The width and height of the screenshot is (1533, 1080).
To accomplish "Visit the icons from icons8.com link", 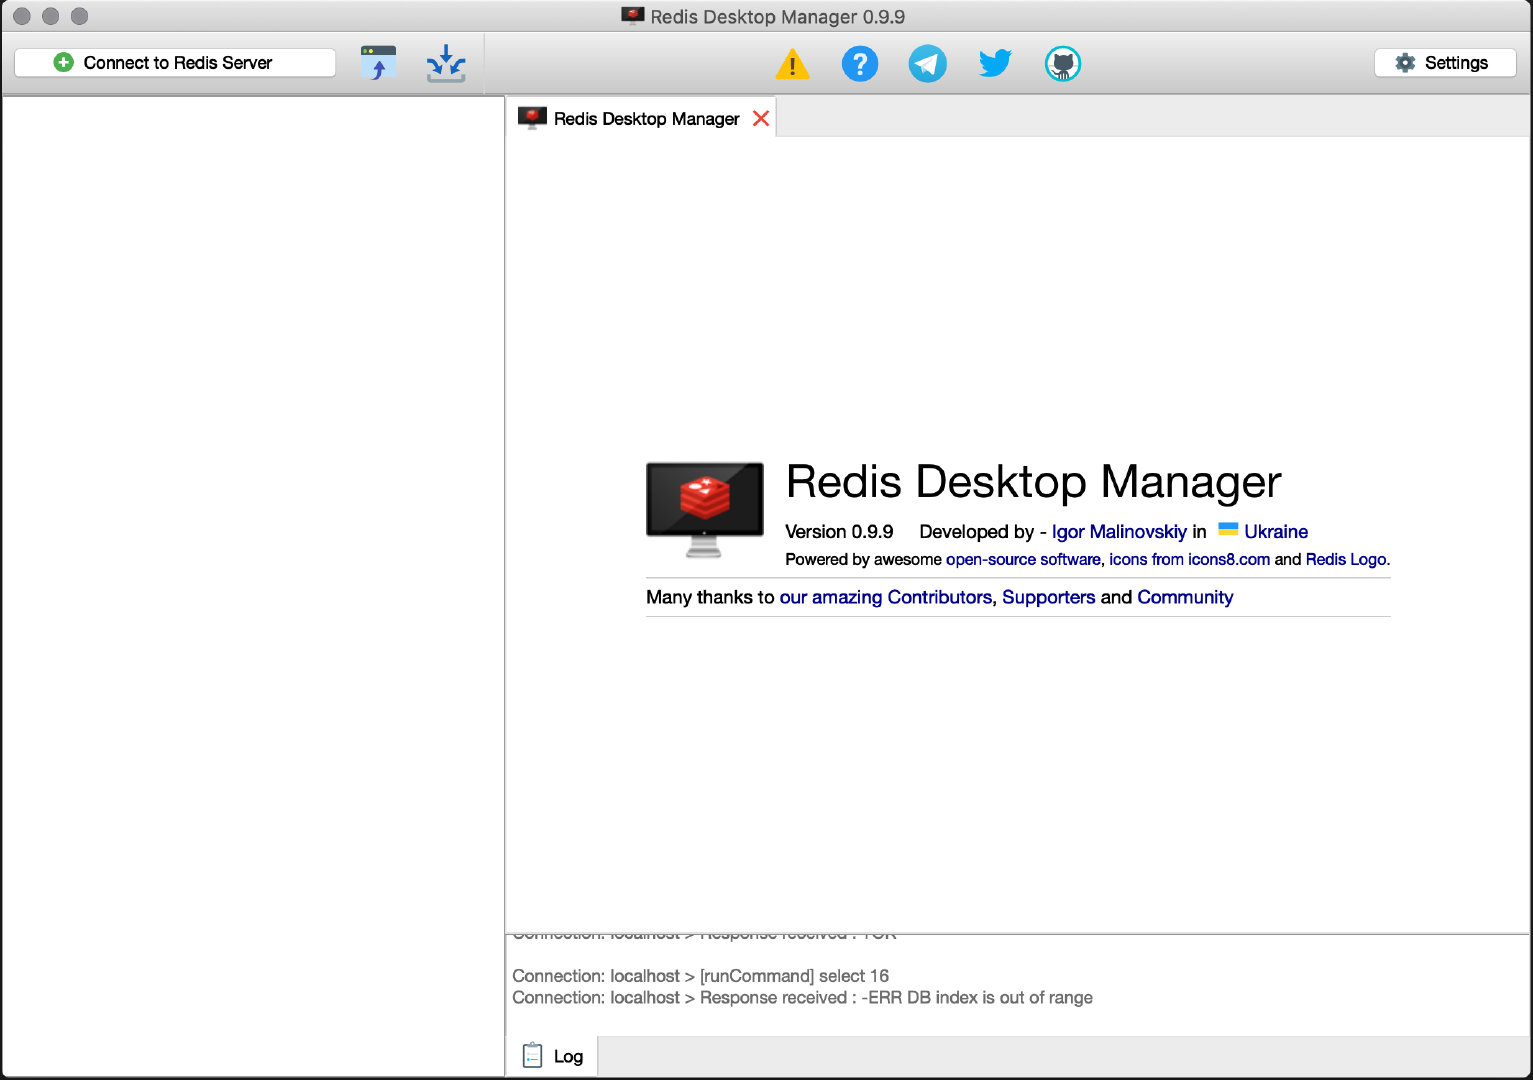I will coord(1189,559).
